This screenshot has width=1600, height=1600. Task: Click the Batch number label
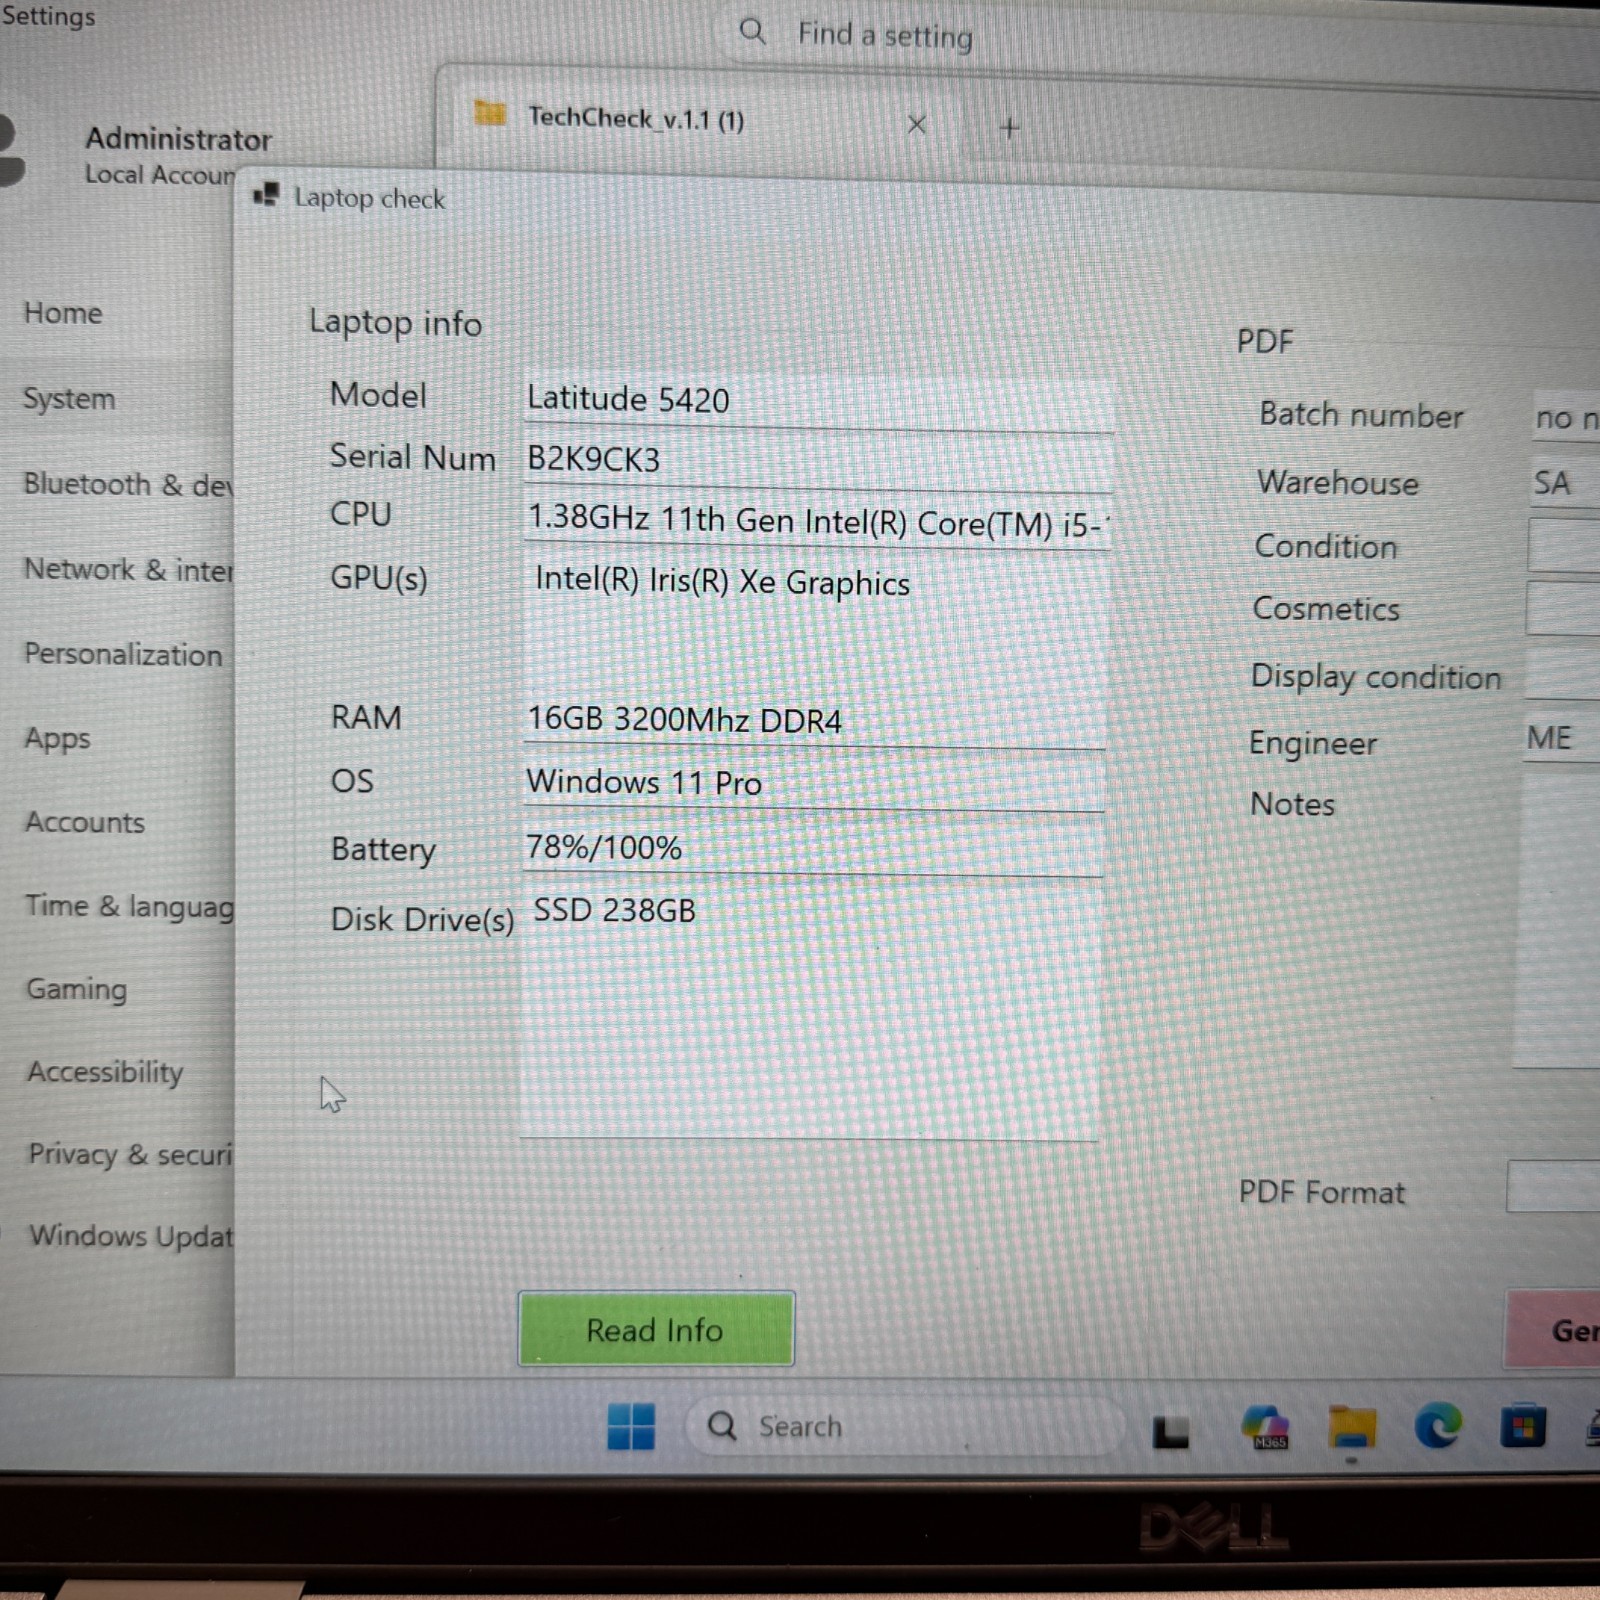(x=1361, y=415)
